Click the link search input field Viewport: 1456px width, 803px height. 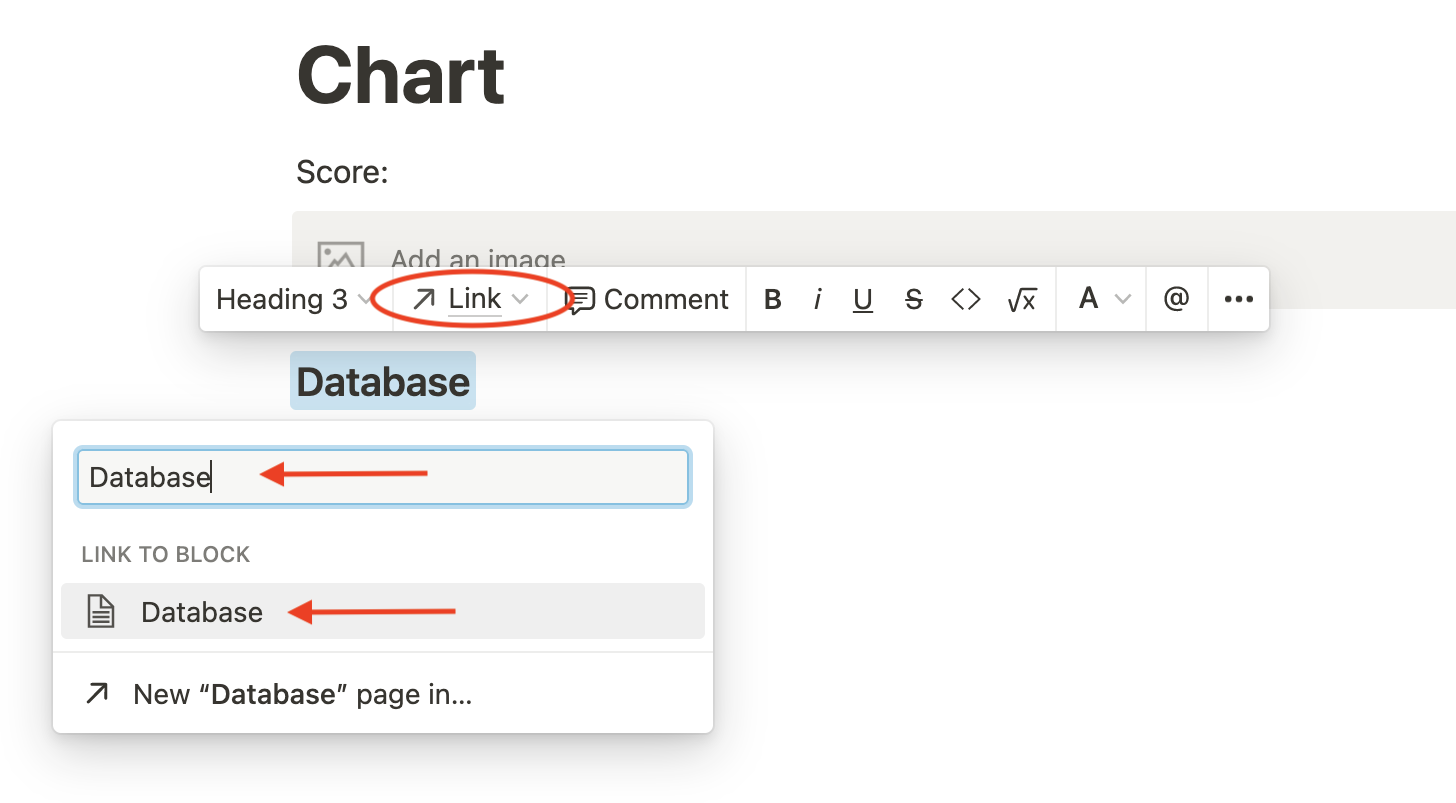[383, 477]
